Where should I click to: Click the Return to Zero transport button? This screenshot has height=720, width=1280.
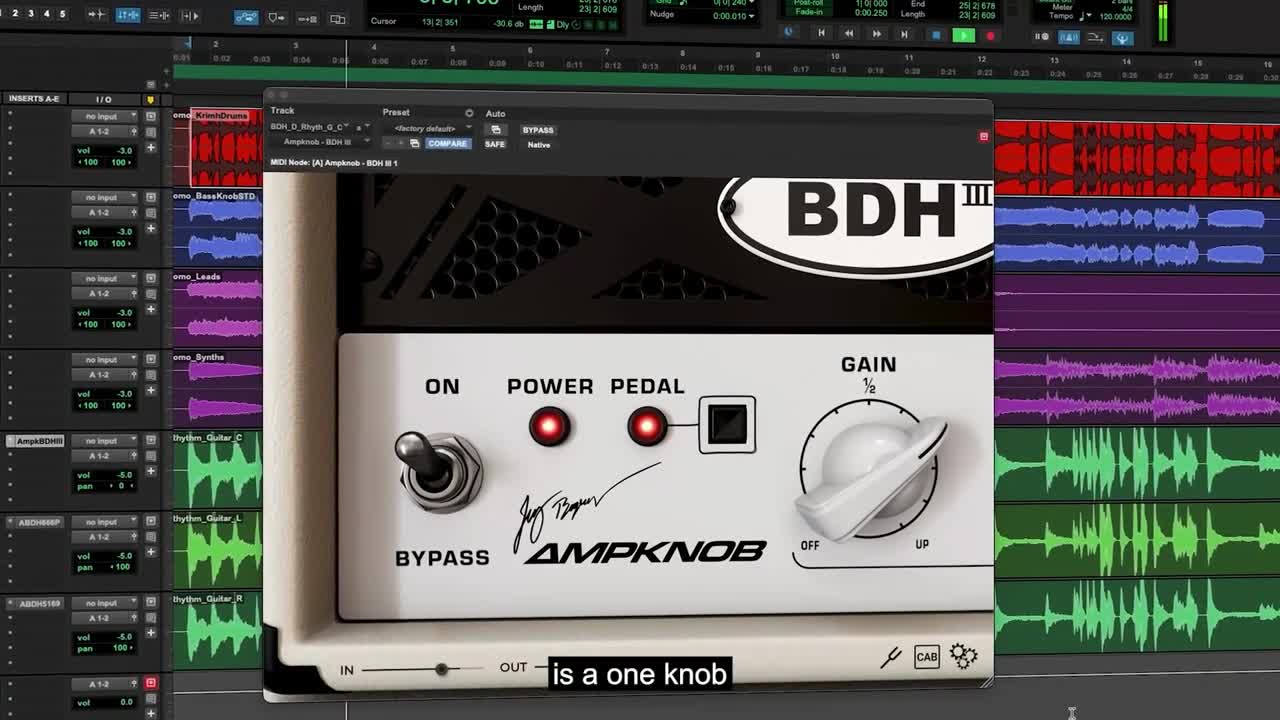click(x=821, y=34)
